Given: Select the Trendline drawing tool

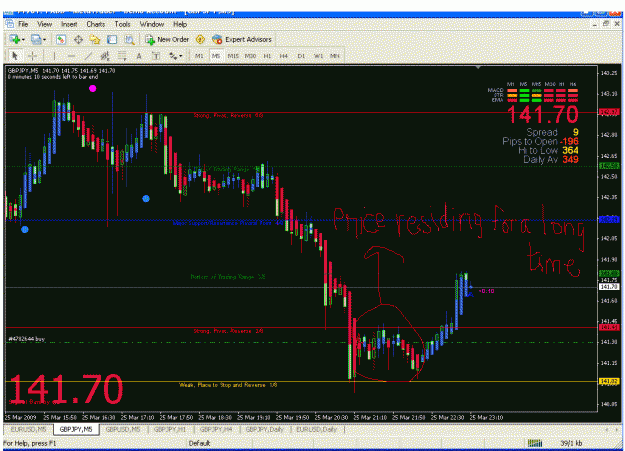Looking at the screenshot, I should (x=88, y=56).
